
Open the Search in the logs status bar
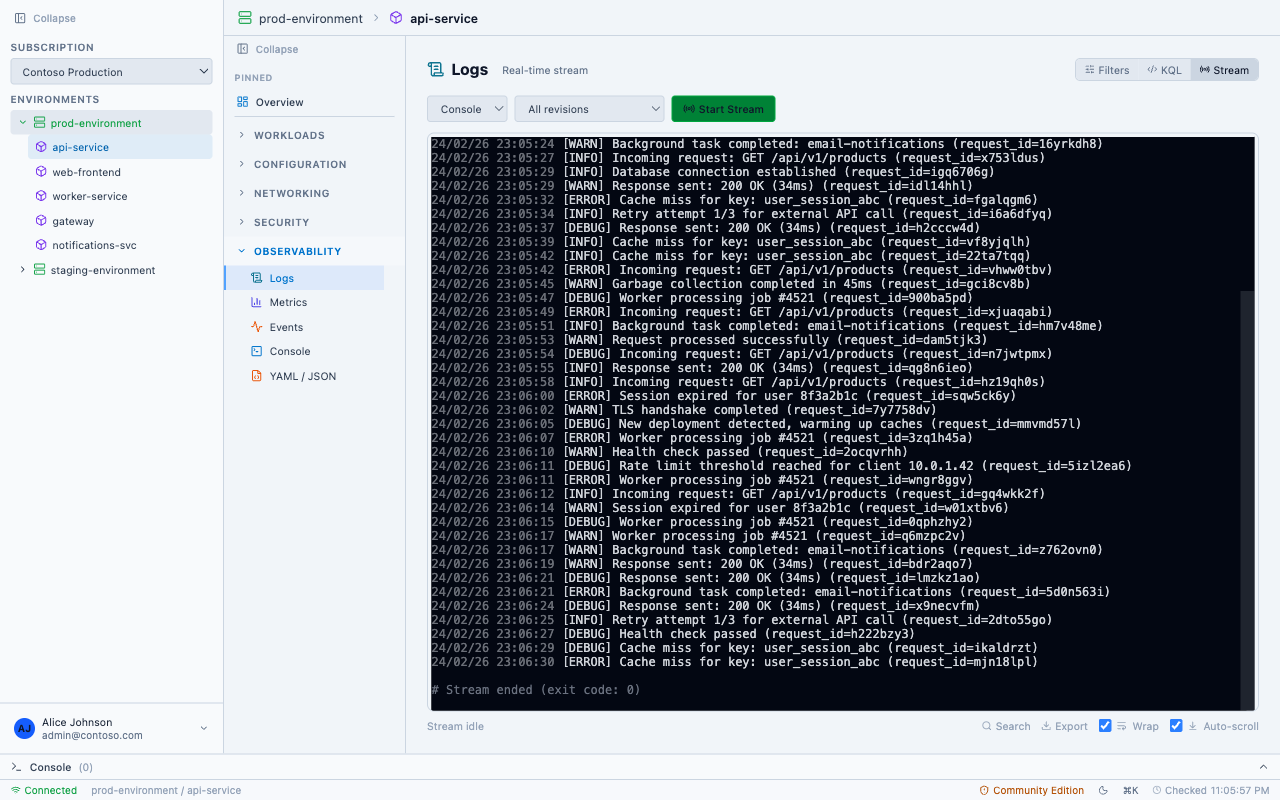point(1005,726)
